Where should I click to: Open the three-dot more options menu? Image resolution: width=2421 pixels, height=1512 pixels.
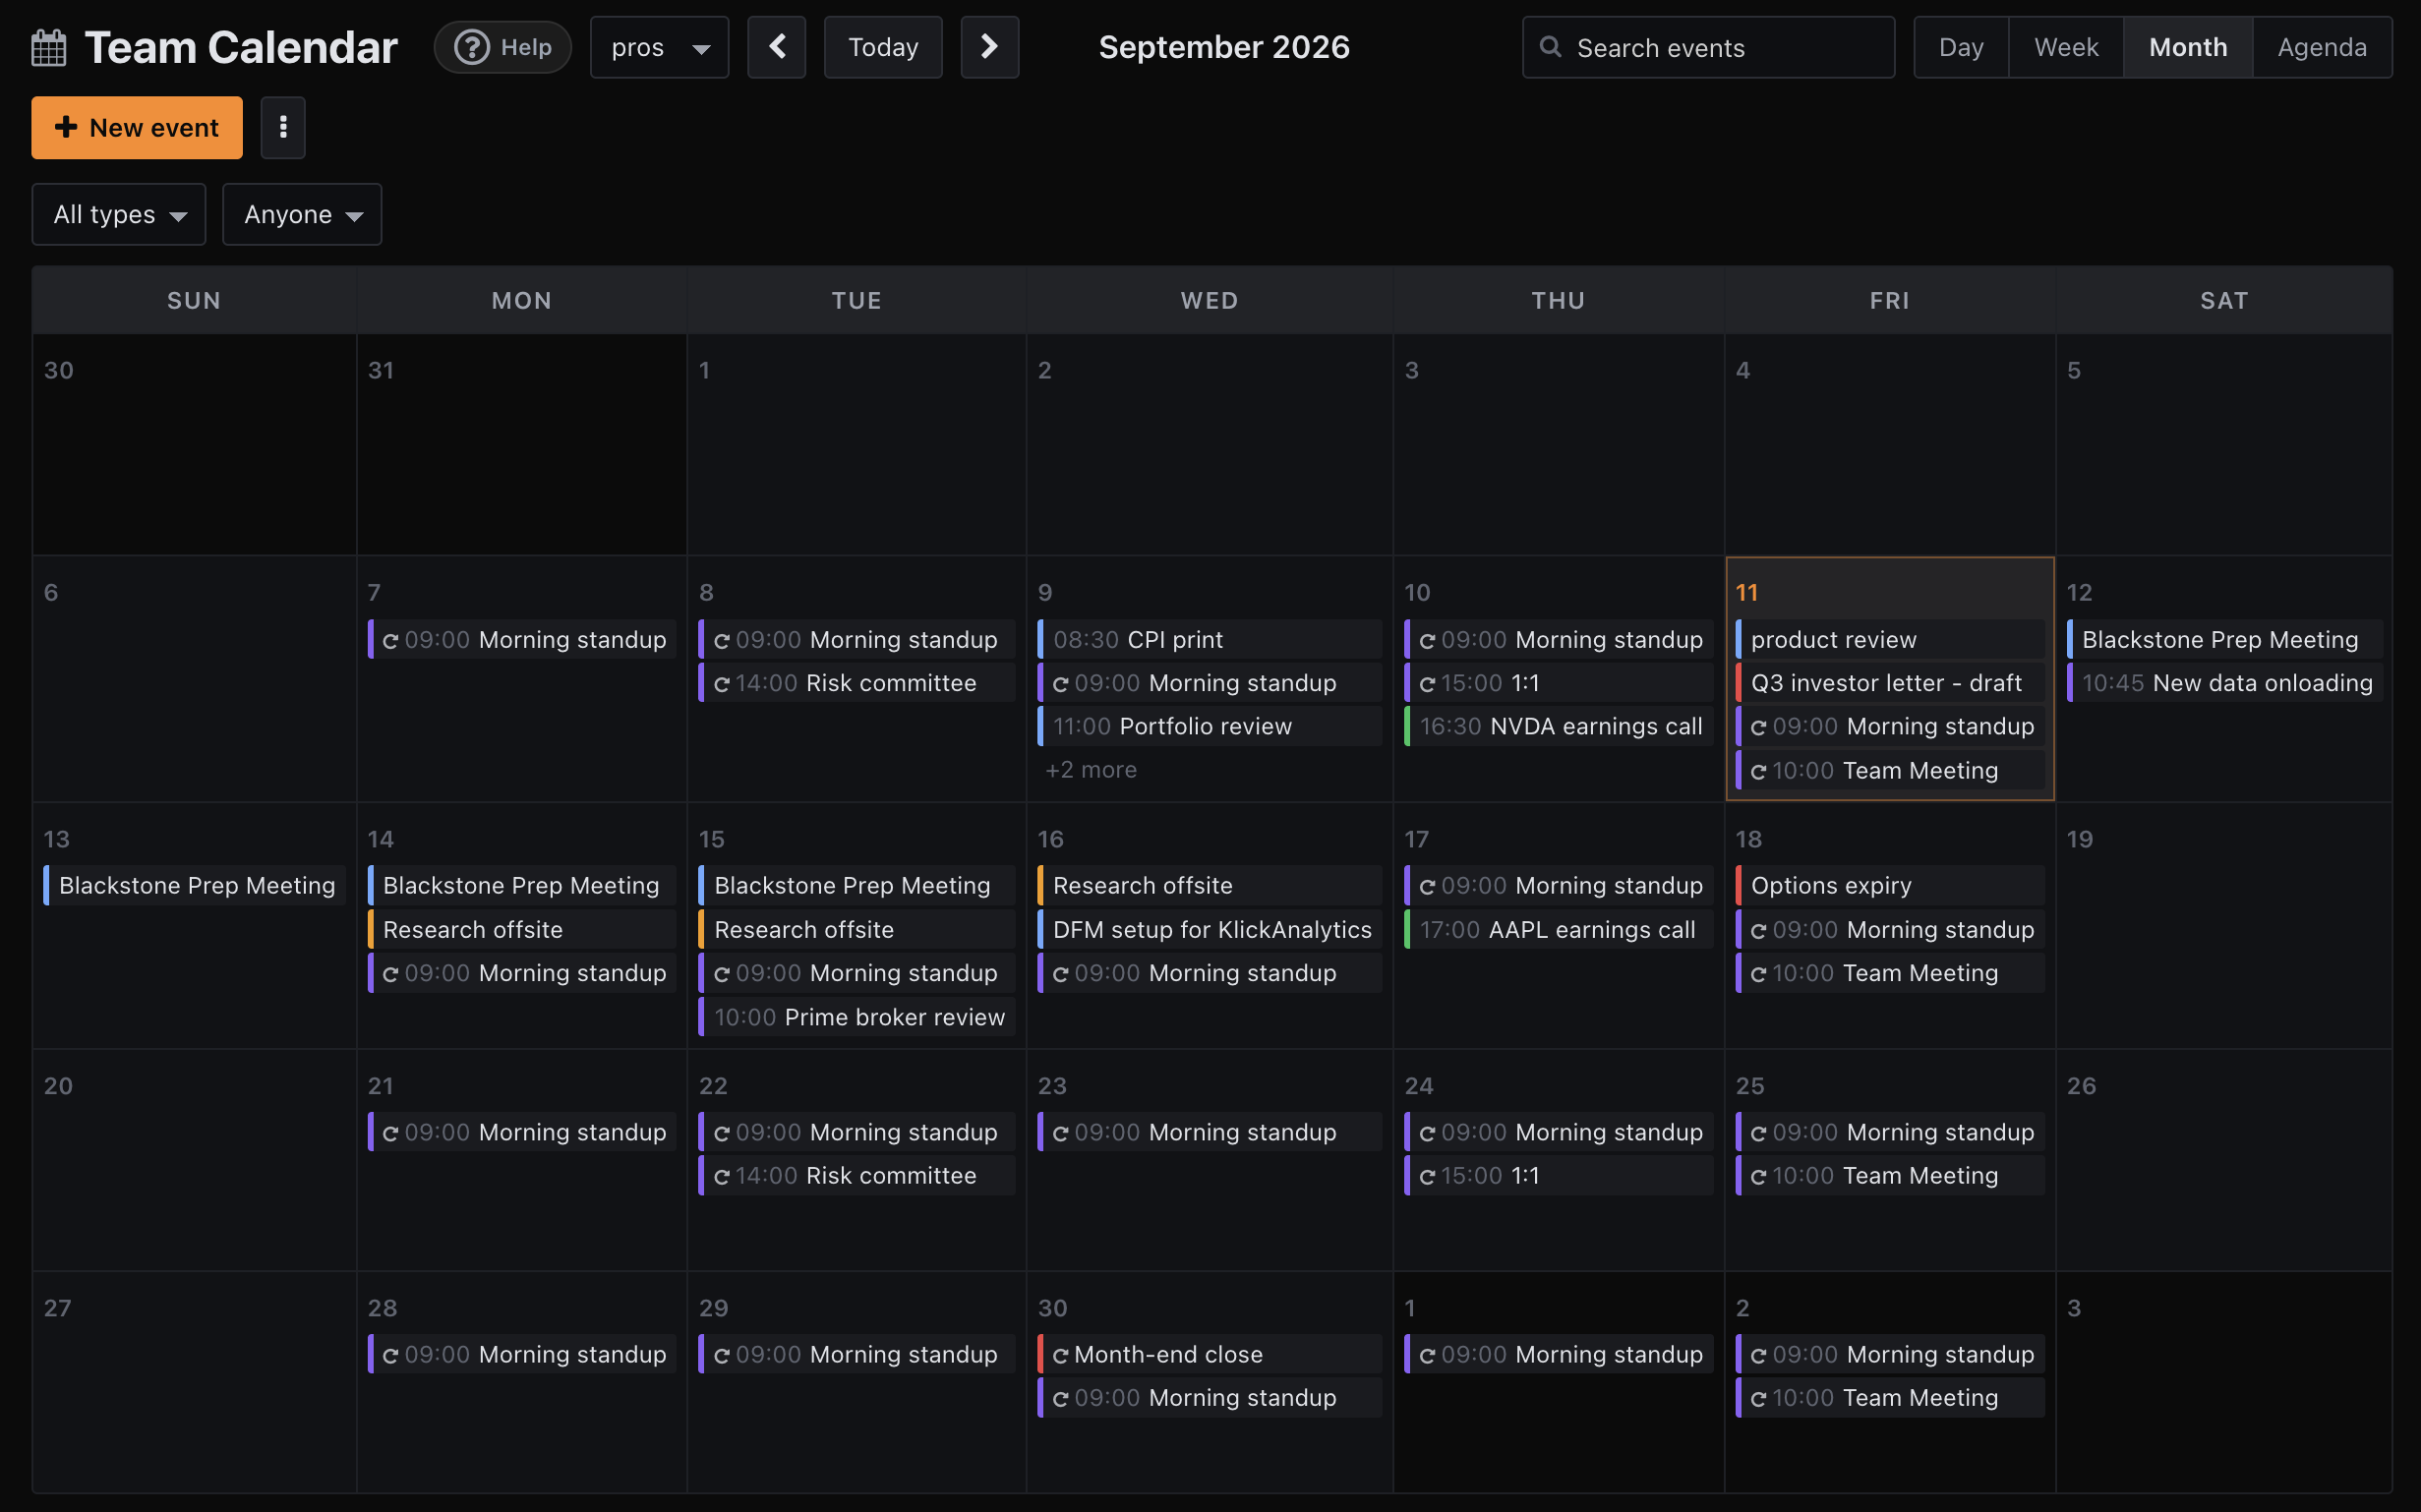point(283,127)
